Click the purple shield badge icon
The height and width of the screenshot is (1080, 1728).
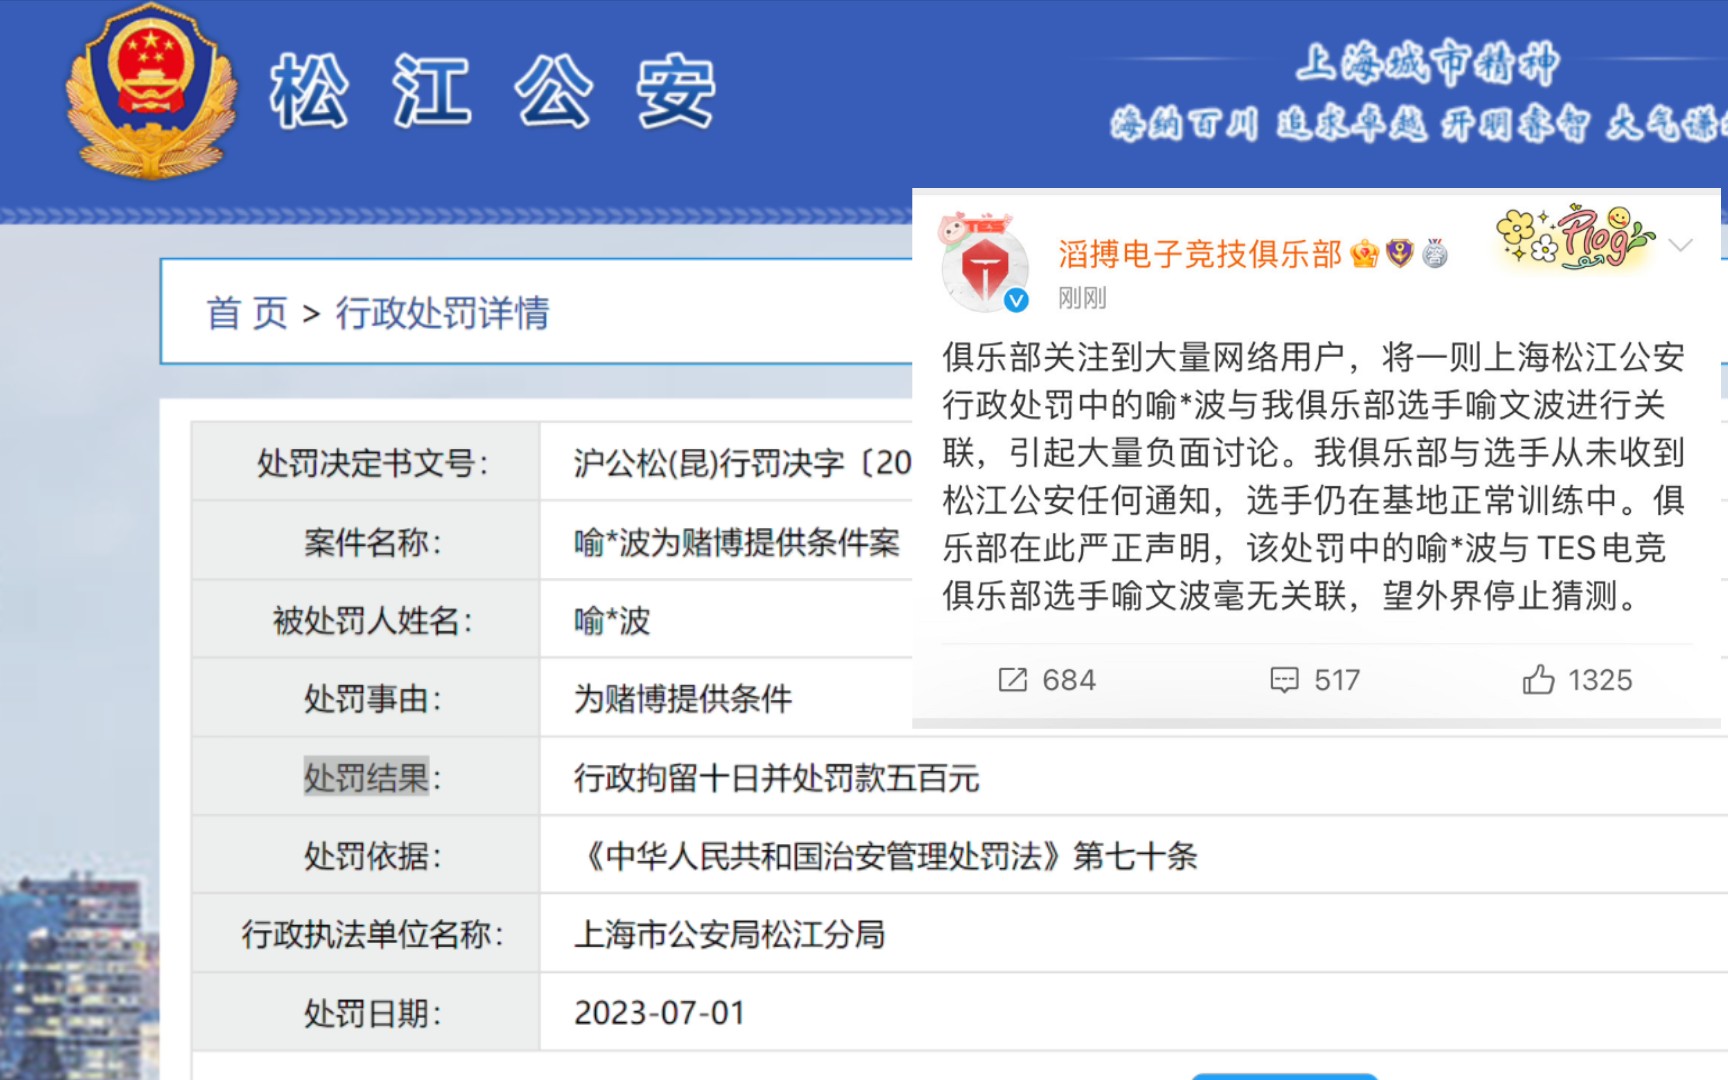[1400, 254]
